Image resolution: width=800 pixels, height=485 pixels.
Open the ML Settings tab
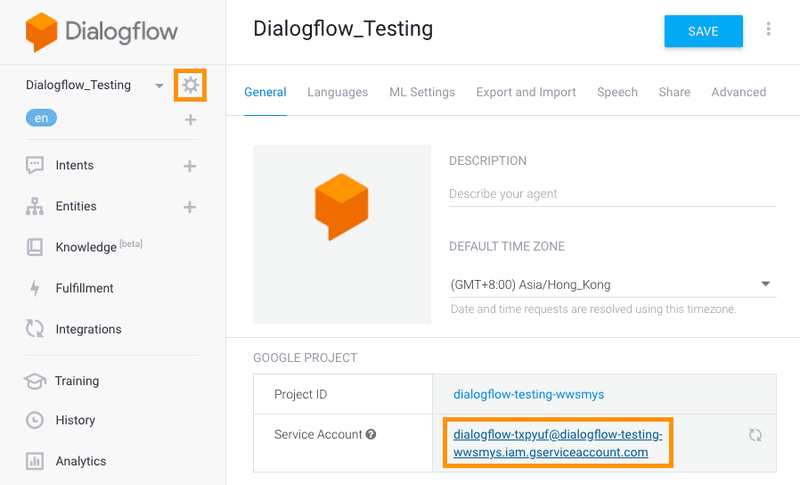422,92
